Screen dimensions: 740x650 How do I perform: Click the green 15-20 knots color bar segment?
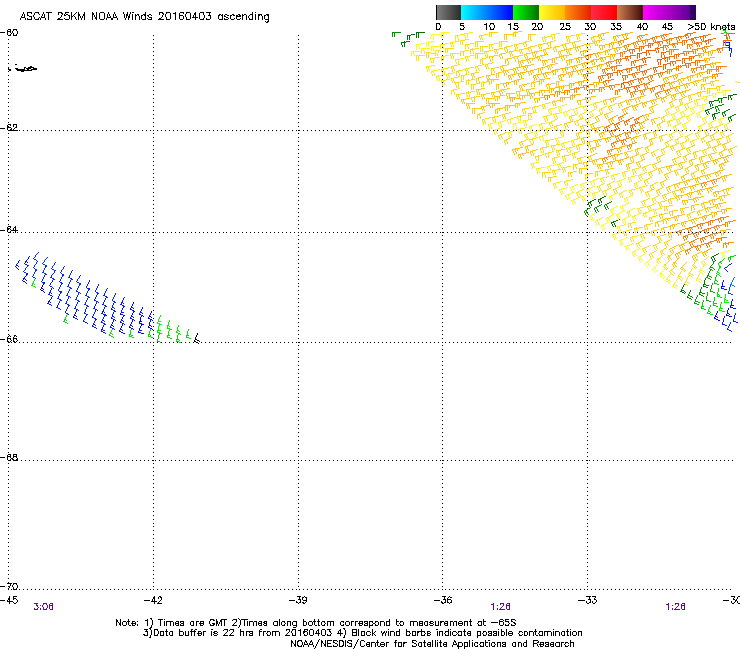[526, 12]
